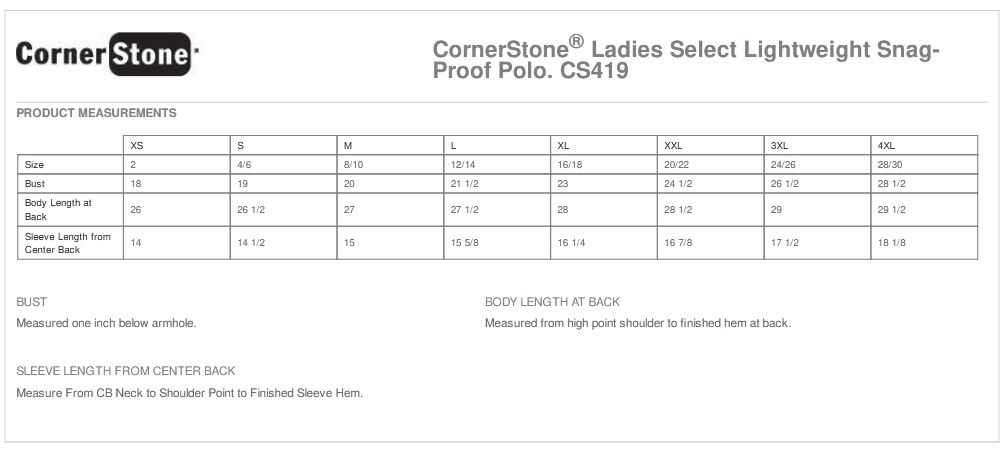This screenshot has height=453, width=1002.
Task: Click the 28/30 size cell
Action: click(889, 164)
